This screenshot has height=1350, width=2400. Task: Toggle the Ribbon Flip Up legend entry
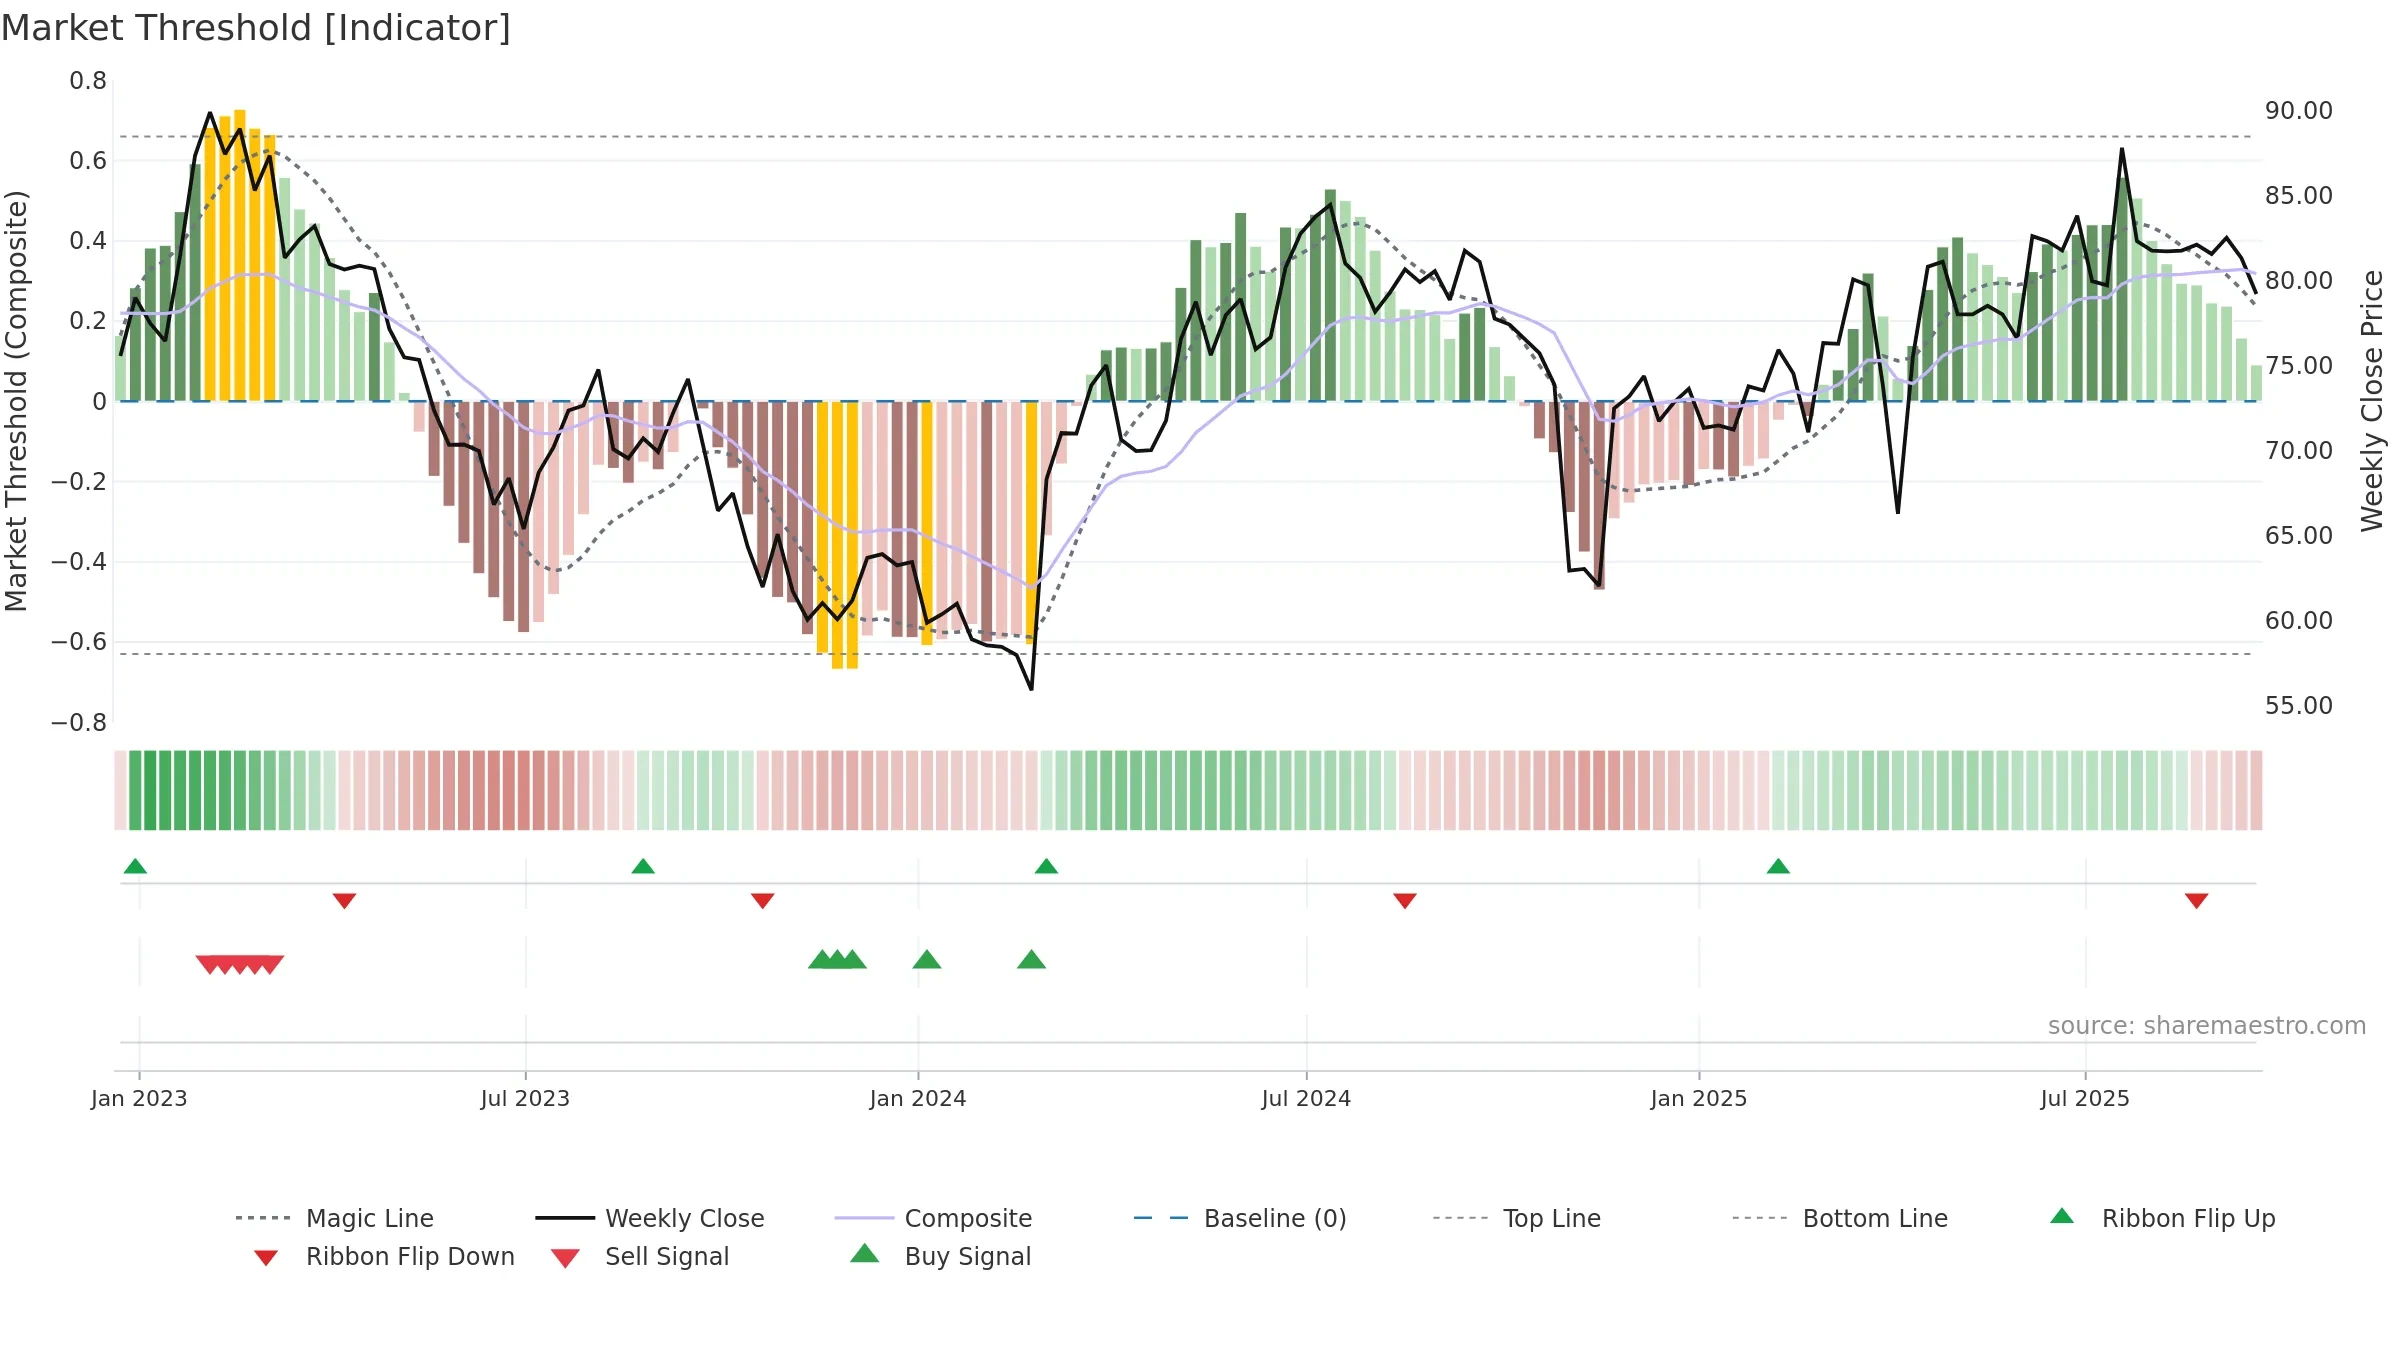(2163, 1218)
